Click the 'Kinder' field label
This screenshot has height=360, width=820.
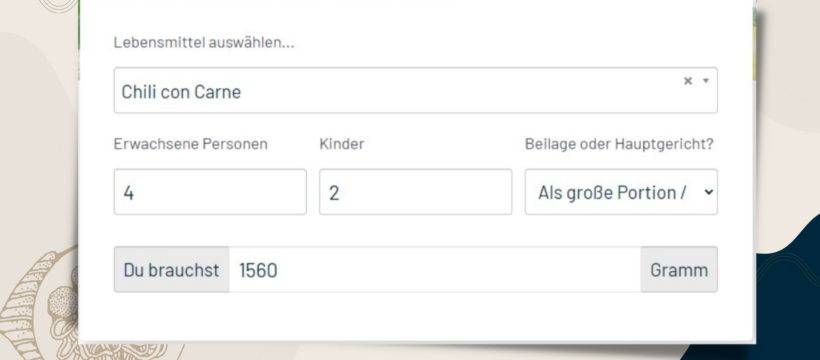coord(341,144)
